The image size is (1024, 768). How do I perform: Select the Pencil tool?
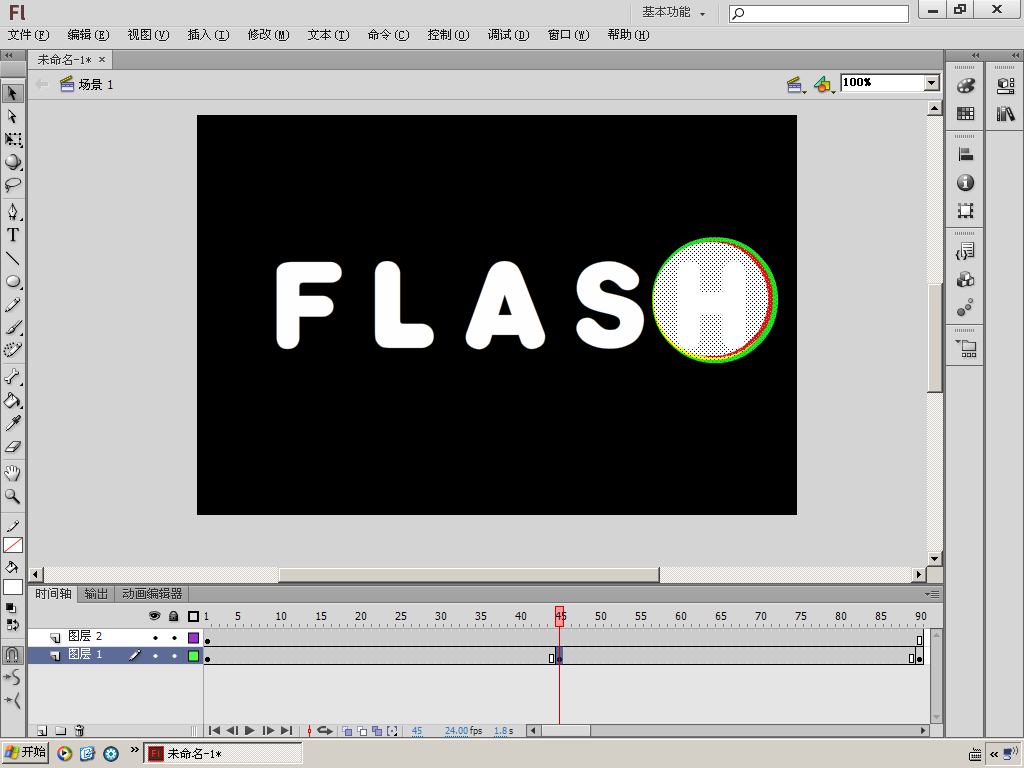tap(12, 305)
